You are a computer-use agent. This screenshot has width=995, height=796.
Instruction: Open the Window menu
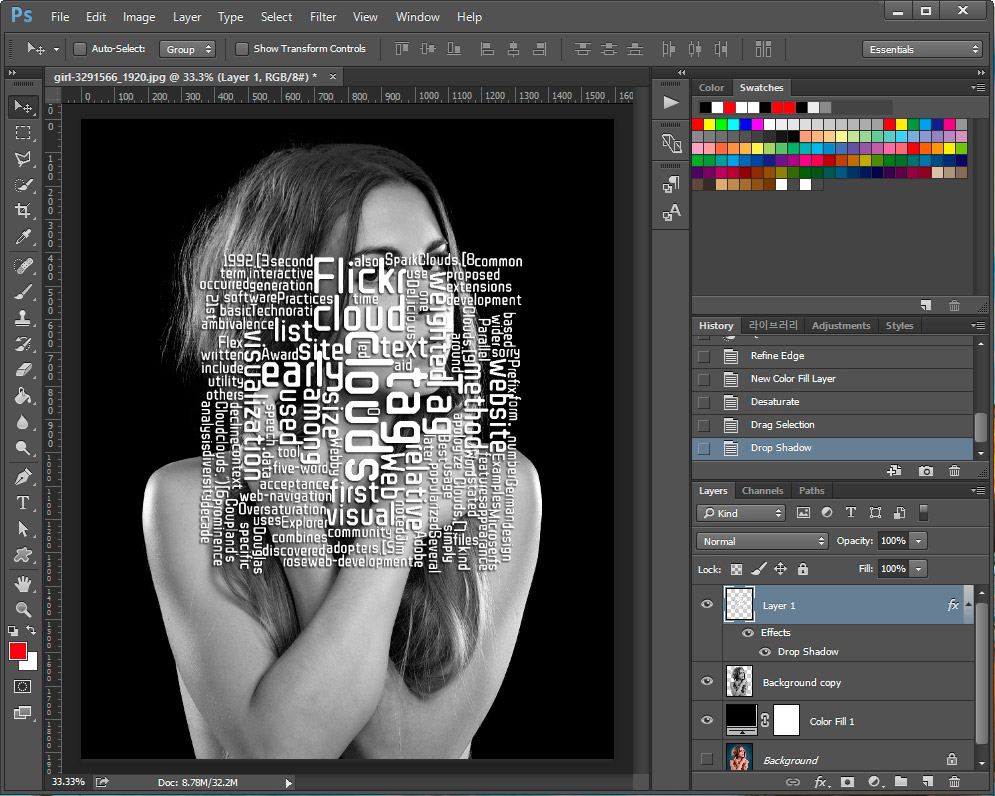(x=418, y=17)
